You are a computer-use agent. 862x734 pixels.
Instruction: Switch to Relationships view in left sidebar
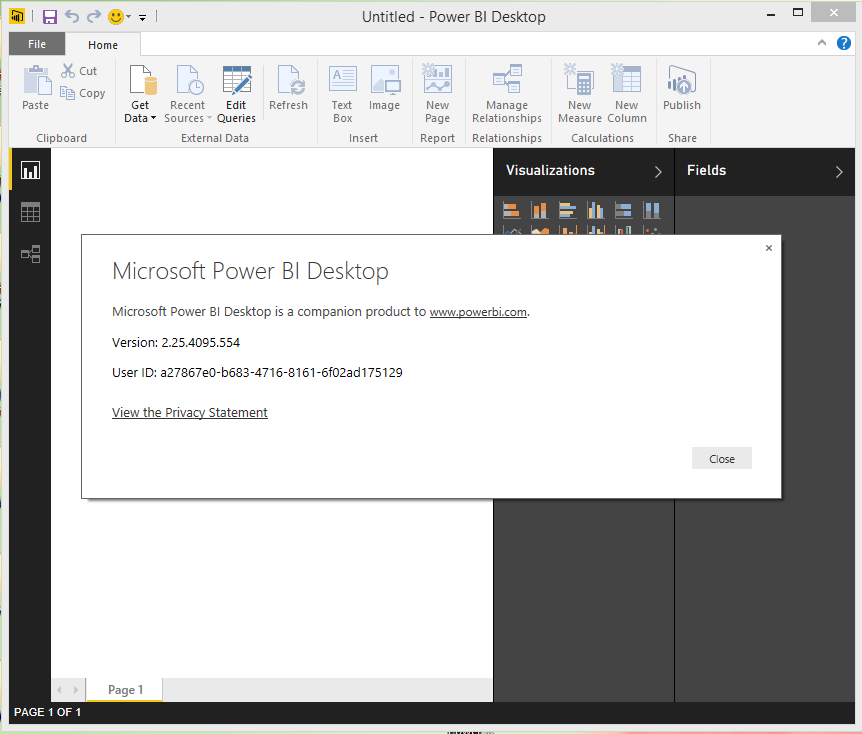tap(30, 254)
